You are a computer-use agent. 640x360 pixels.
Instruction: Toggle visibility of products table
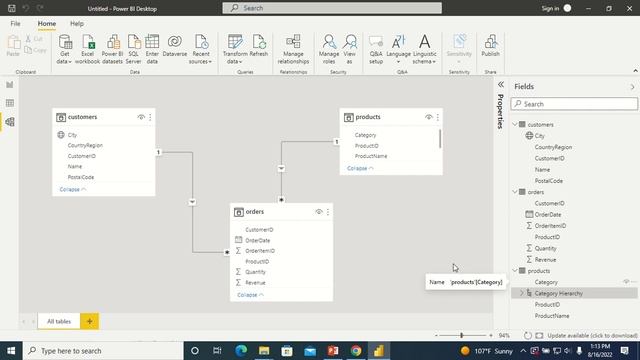click(429, 117)
